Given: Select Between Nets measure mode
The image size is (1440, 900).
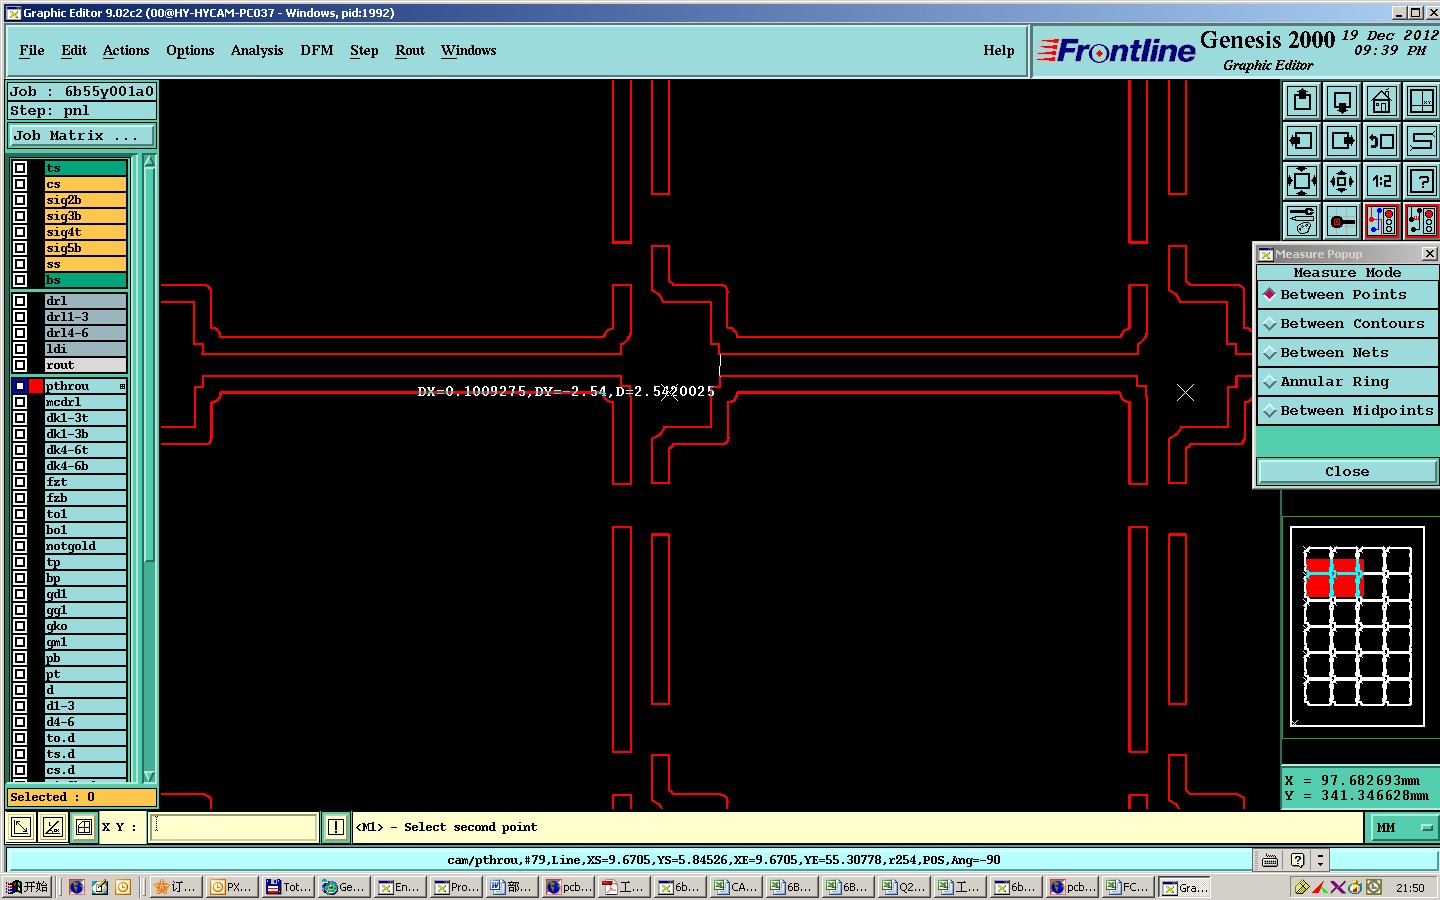Looking at the screenshot, I should coord(1347,353).
